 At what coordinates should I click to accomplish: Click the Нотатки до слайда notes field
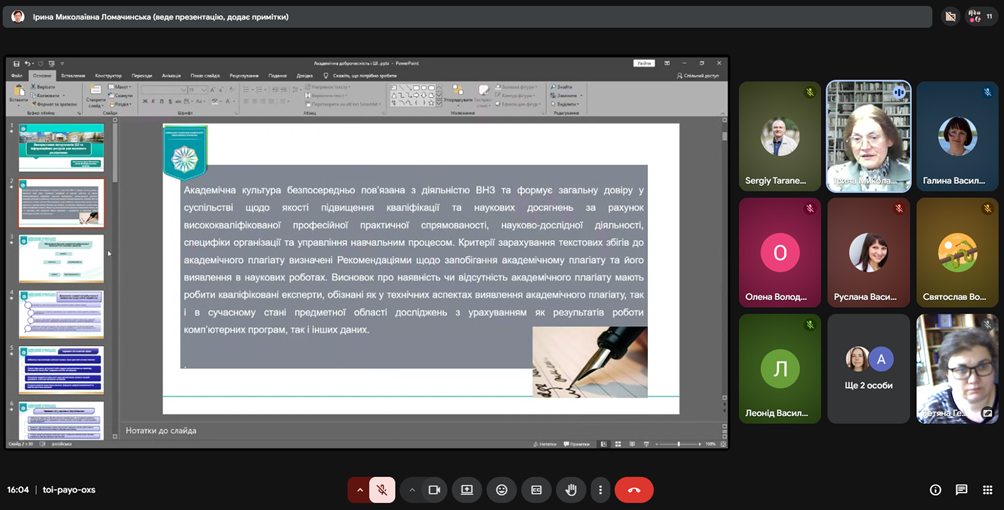point(400,430)
